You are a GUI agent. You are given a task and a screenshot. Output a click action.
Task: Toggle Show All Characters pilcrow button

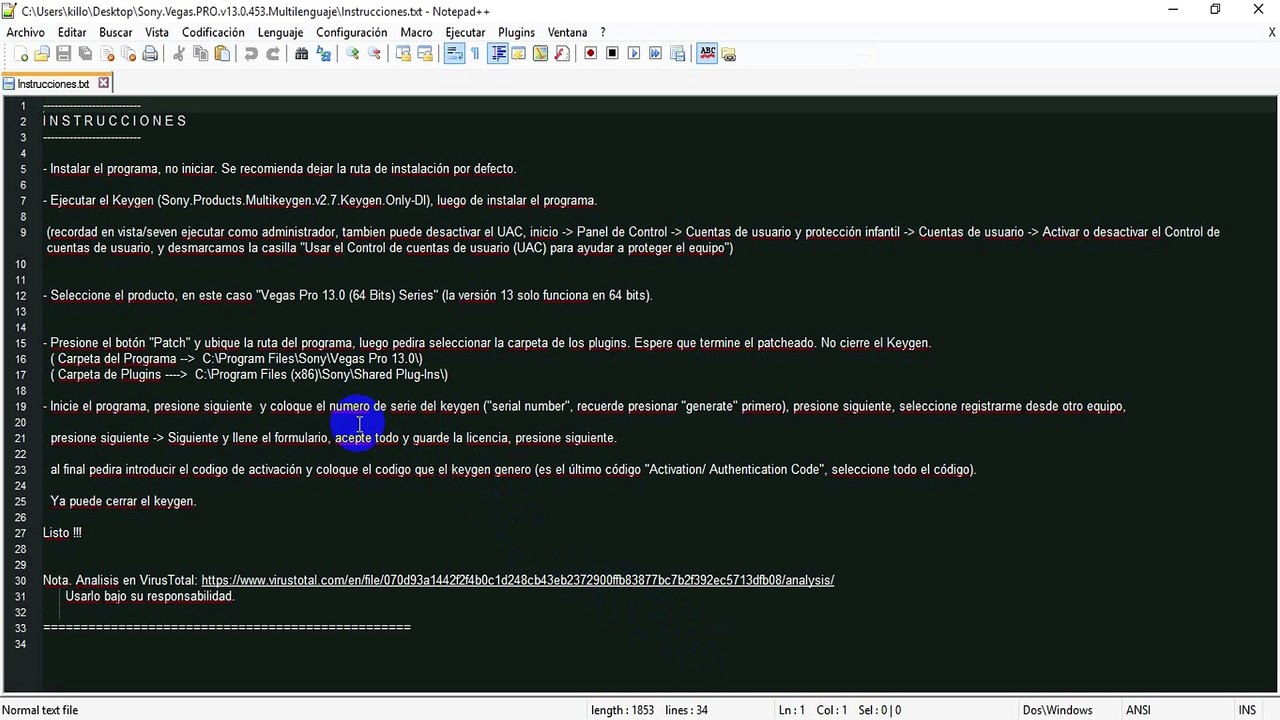(475, 54)
